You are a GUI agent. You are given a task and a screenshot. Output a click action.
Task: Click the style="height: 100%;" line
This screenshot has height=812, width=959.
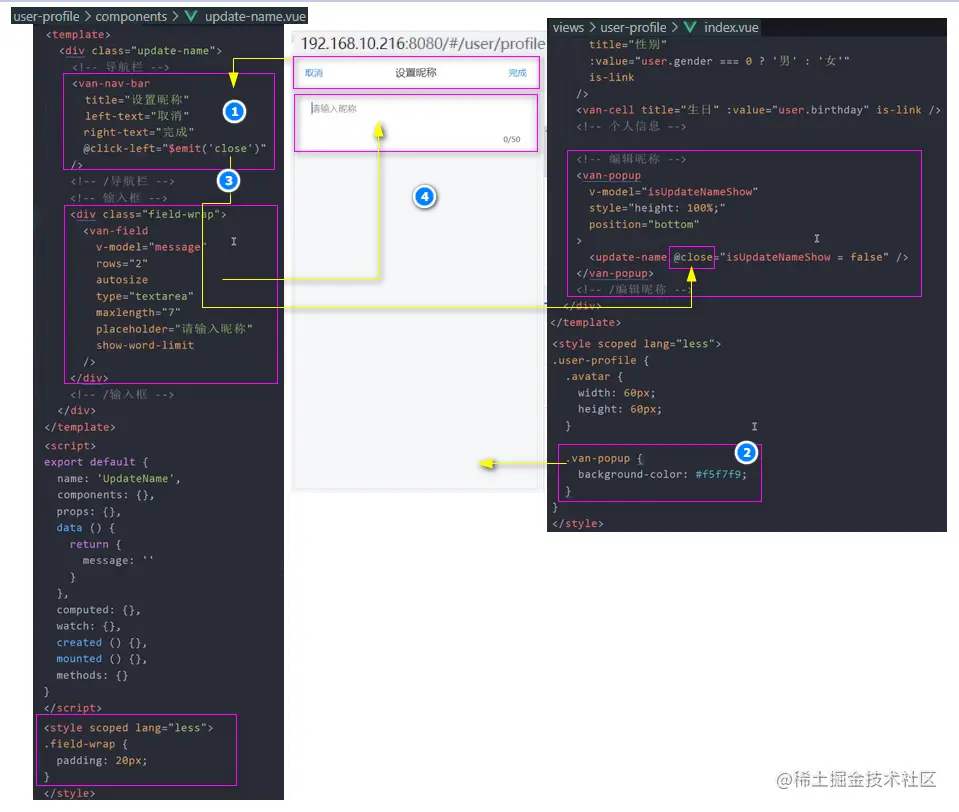(x=657, y=208)
